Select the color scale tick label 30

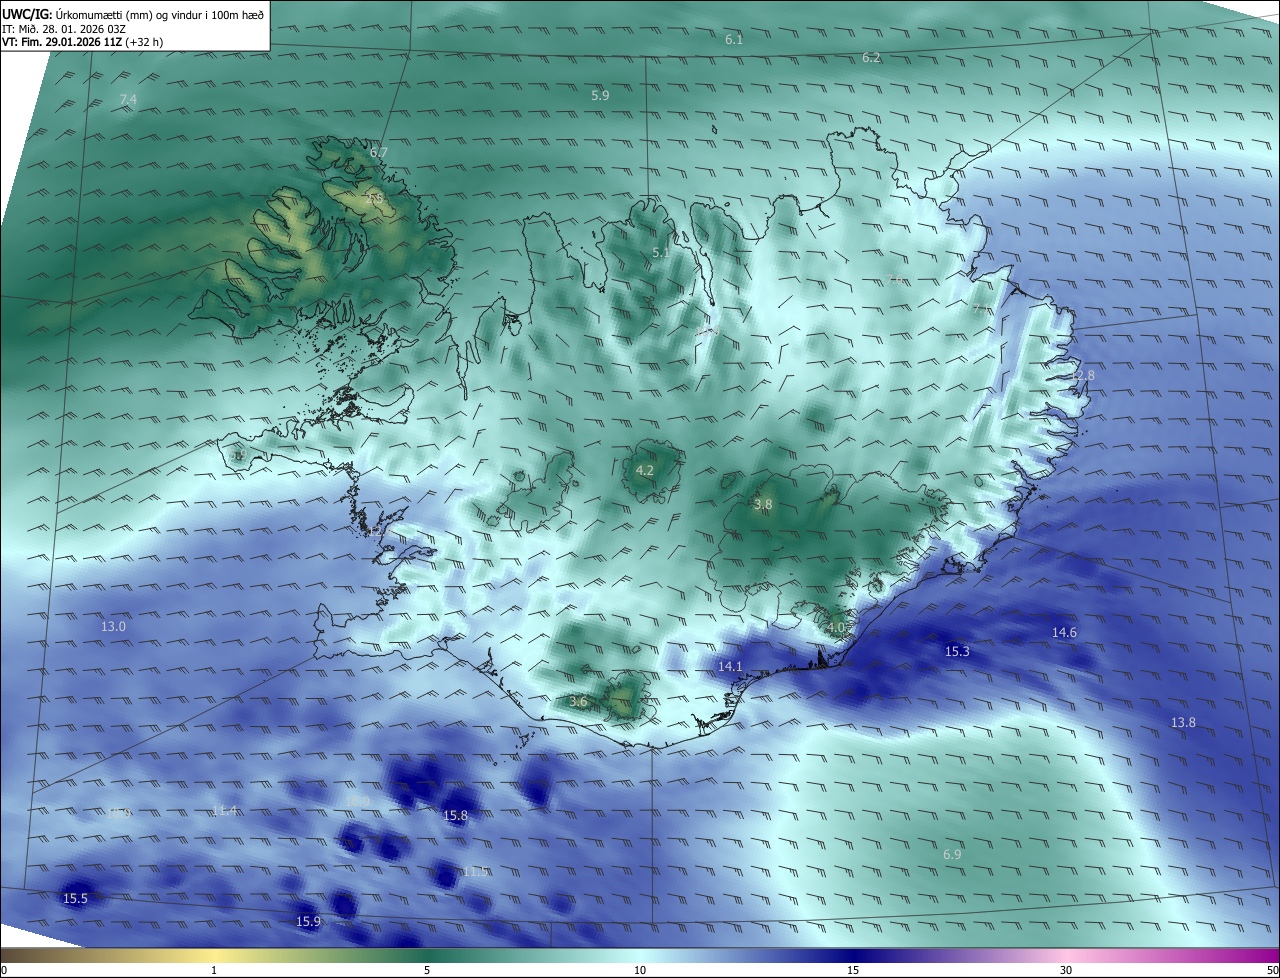click(1066, 970)
